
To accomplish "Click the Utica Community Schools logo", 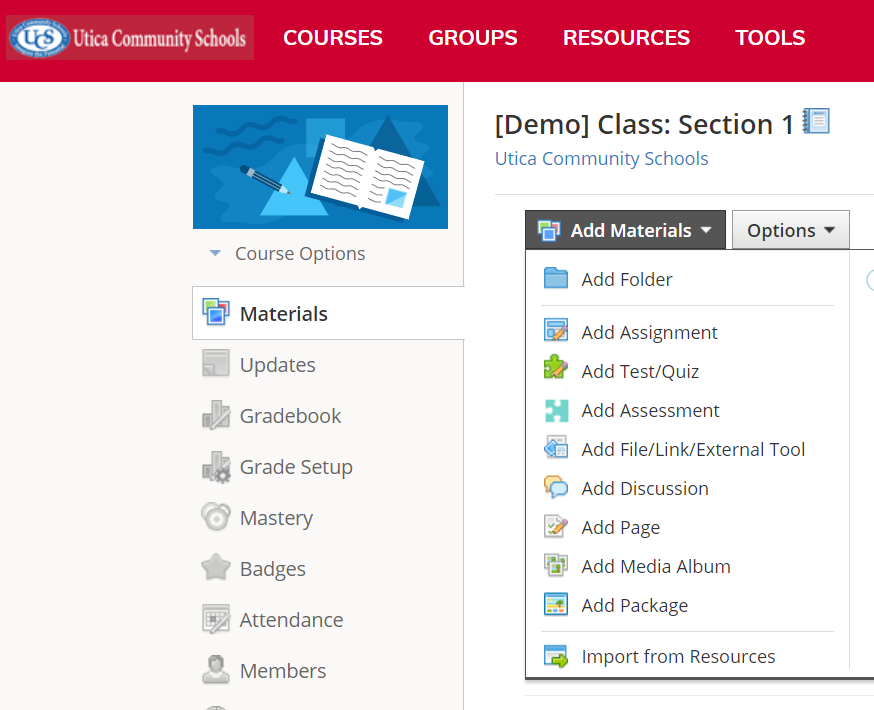I will coord(130,38).
